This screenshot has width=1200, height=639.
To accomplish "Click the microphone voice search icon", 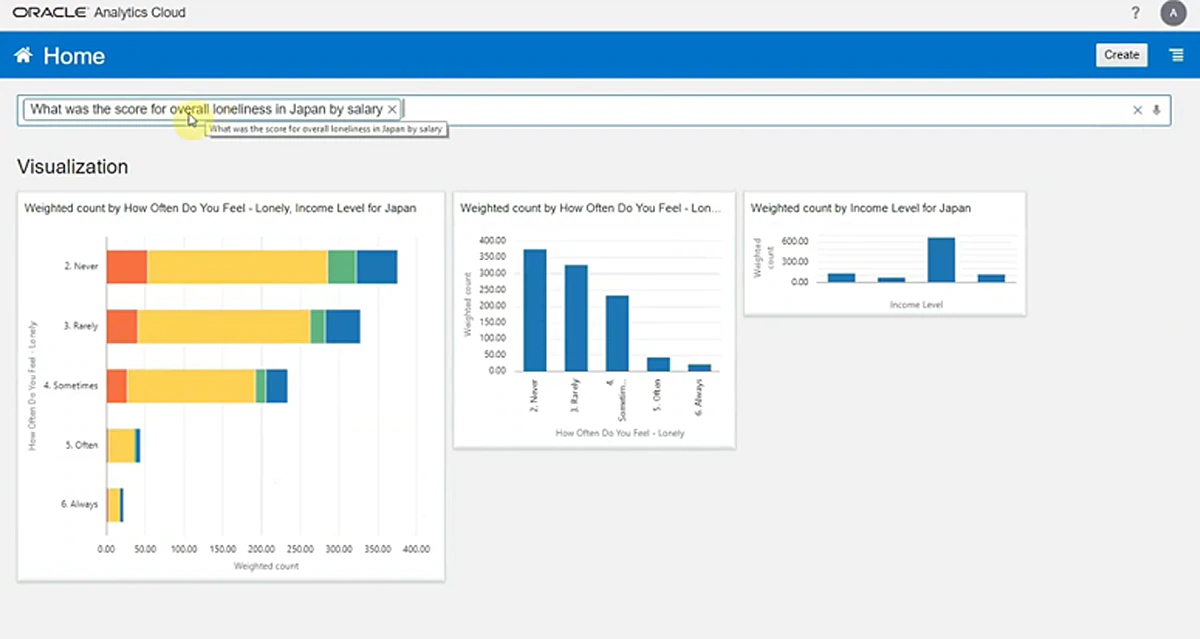I will (1157, 110).
